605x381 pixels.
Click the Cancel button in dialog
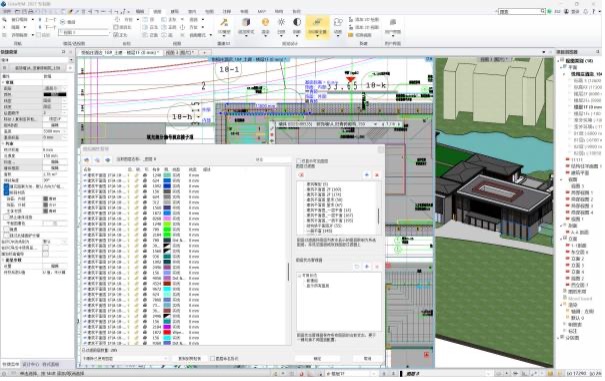tap(367, 359)
